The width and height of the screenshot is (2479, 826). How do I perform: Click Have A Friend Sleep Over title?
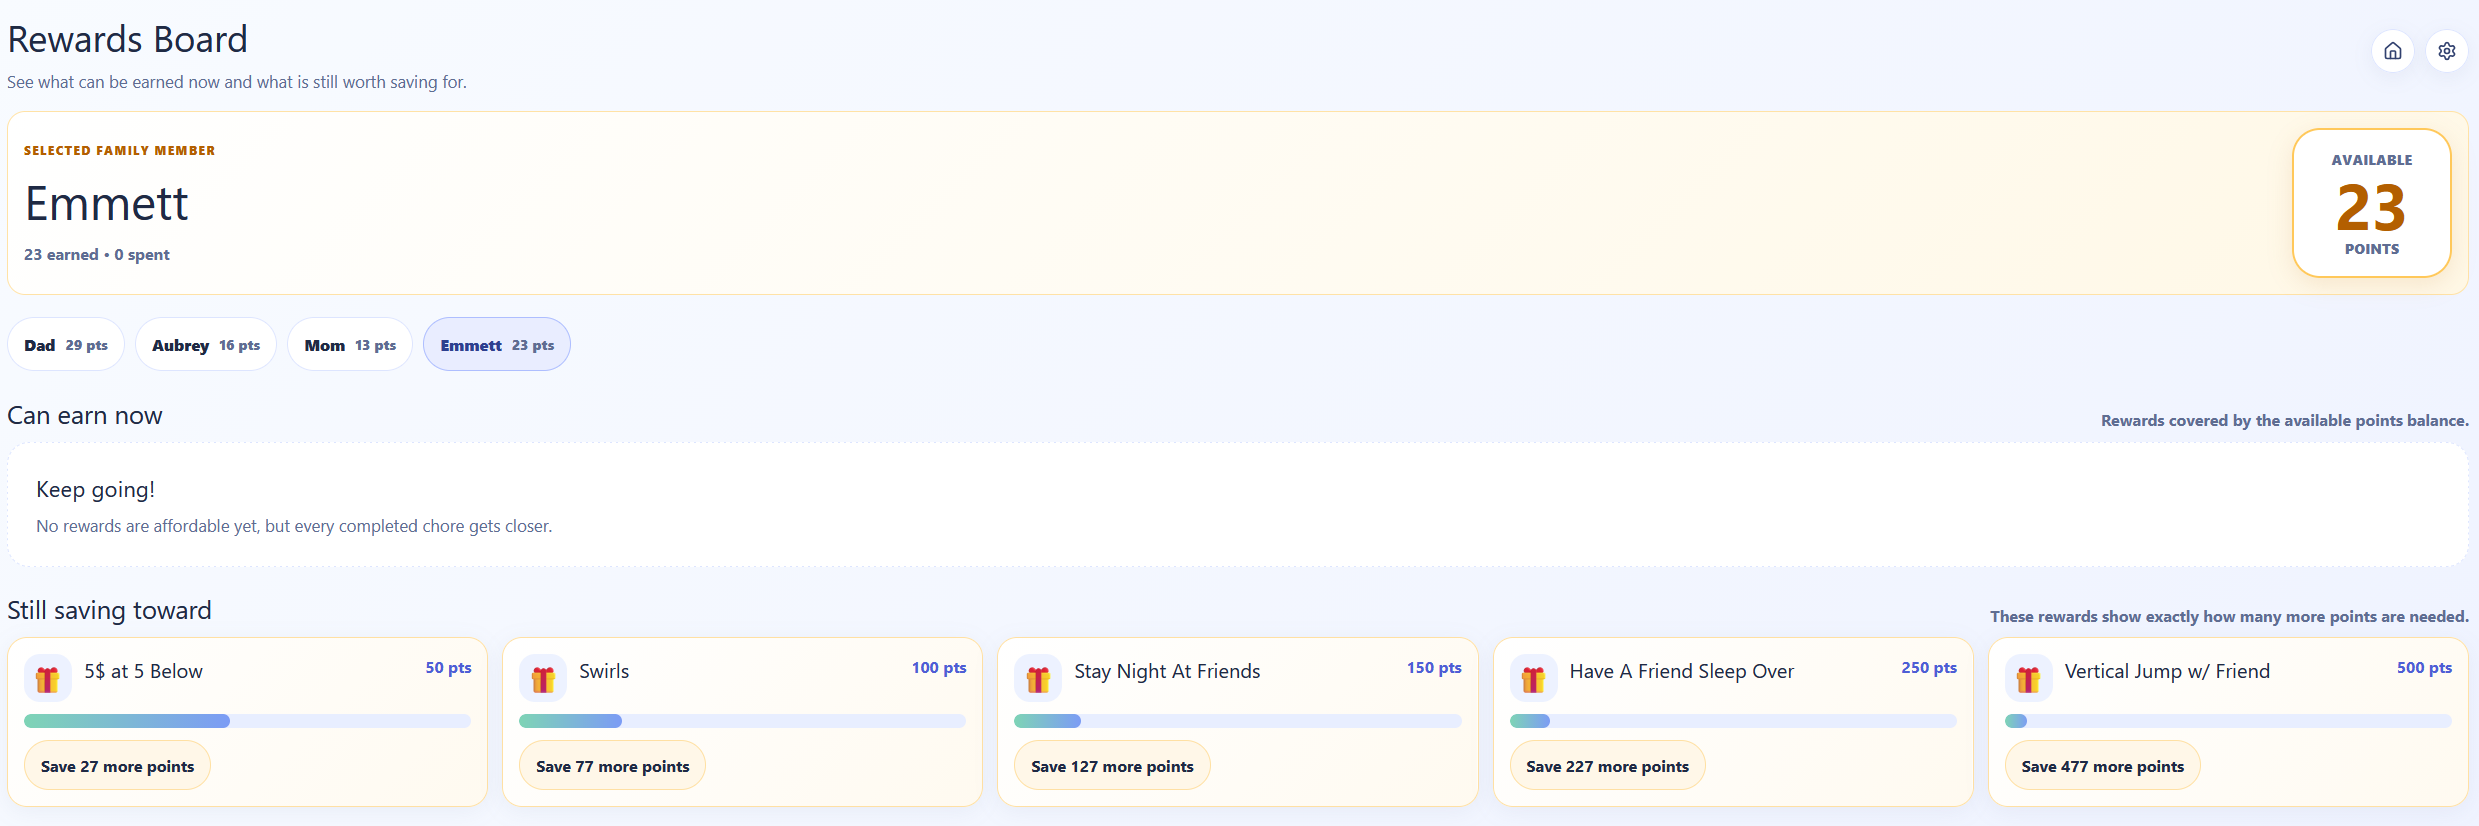tap(1681, 671)
